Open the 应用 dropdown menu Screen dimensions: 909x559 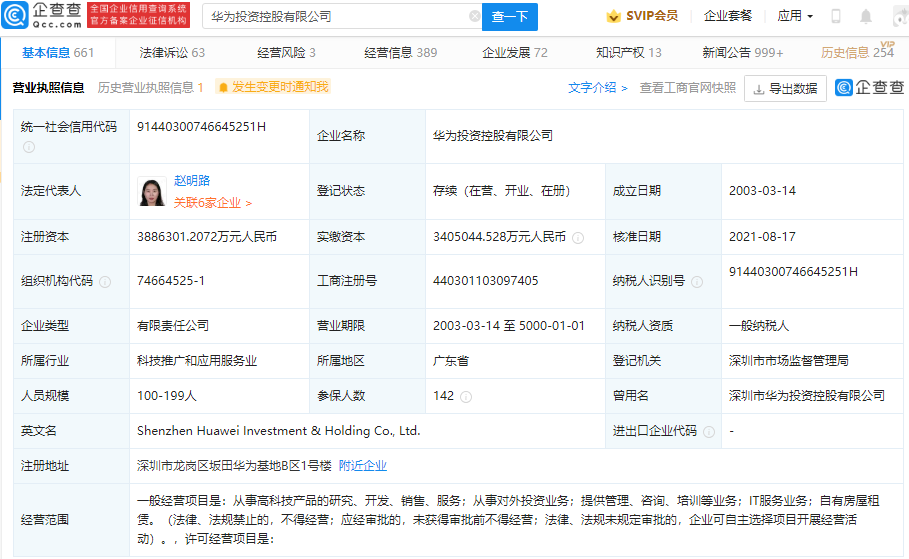click(795, 16)
